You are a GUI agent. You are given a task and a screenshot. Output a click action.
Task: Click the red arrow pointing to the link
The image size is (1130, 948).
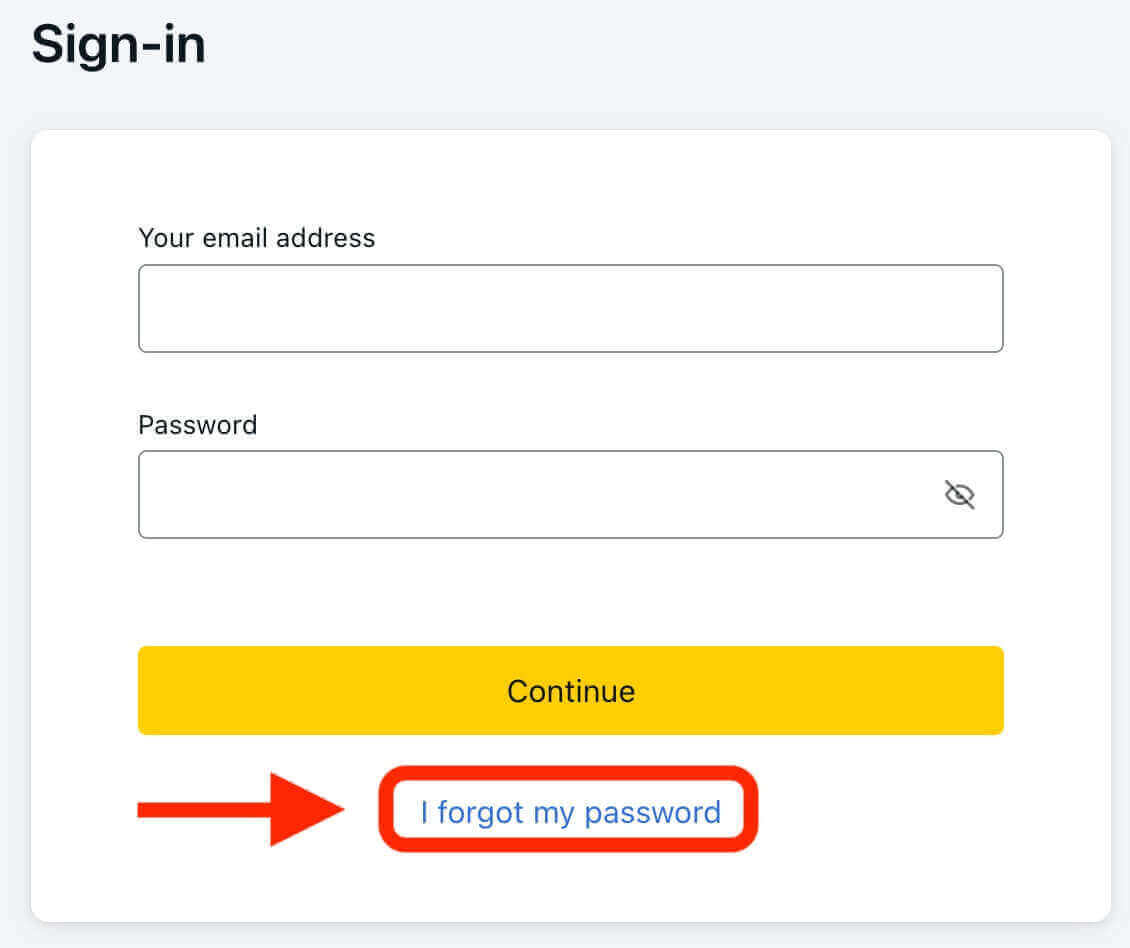click(x=240, y=810)
